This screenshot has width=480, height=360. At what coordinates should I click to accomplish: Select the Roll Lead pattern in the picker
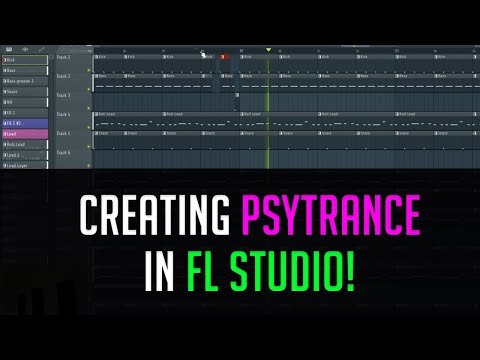(25, 145)
